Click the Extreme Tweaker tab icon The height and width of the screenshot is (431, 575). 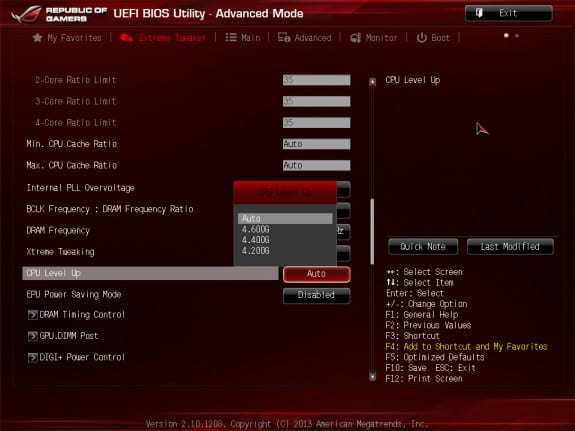(126, 38)
